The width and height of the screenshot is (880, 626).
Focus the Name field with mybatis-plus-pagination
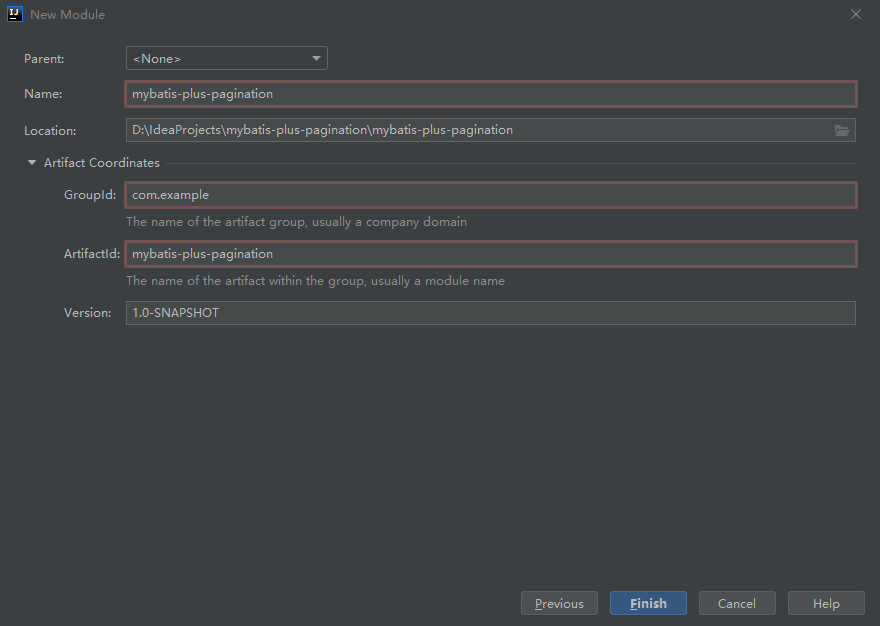[x=491, y=94]
